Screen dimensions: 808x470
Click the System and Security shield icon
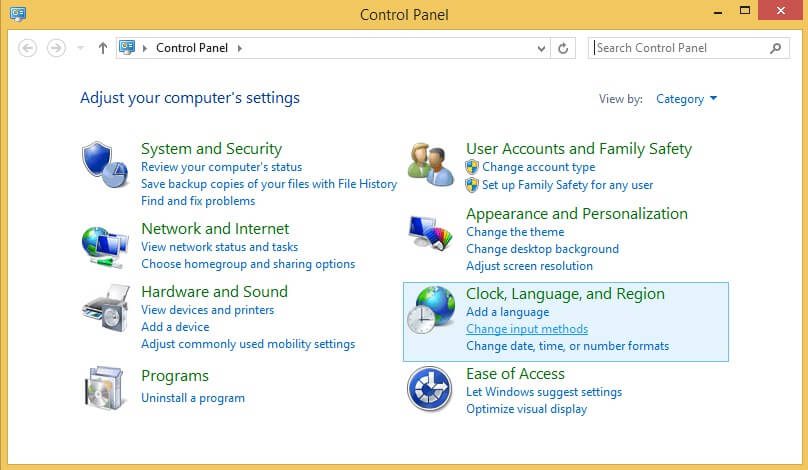click(104, 163)
